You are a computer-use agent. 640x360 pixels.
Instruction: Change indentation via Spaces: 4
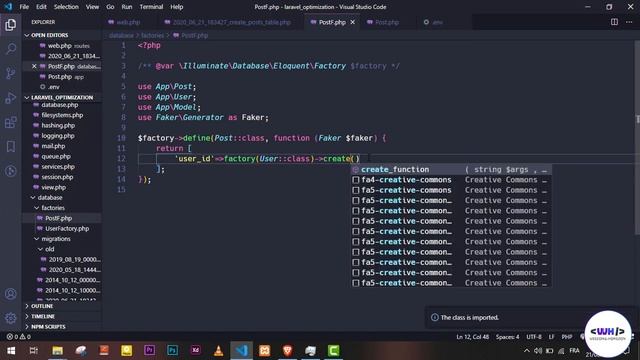click(x=507, y=337)
